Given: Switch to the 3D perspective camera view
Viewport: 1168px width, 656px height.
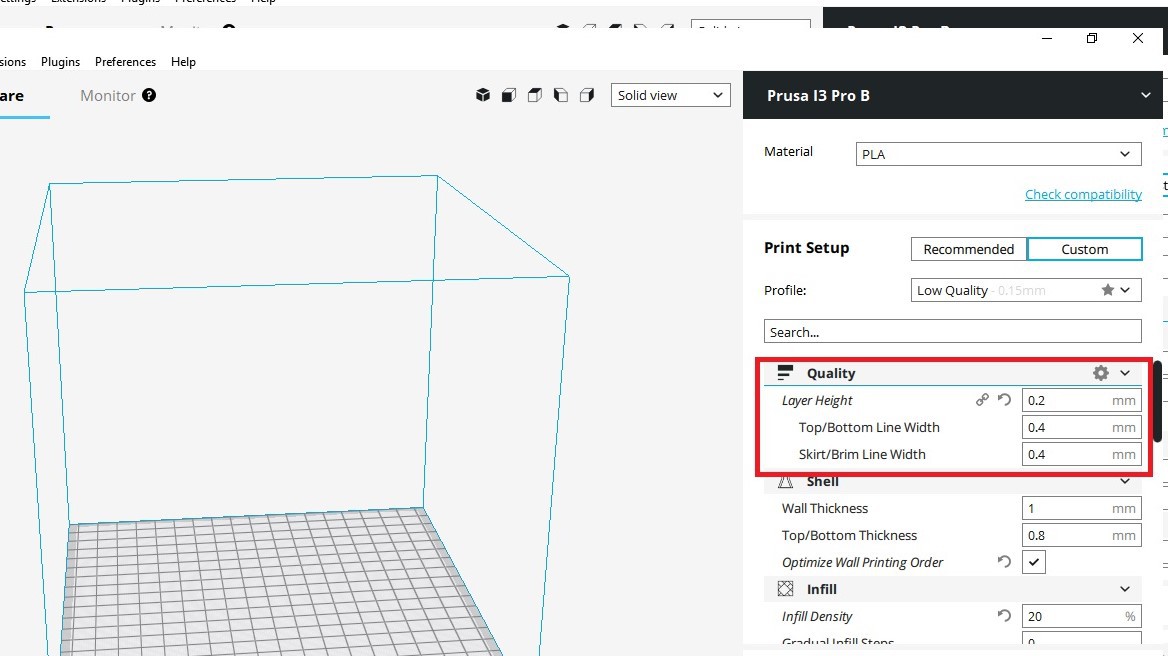Looking at the screenshot, I should tap(483, 95).
